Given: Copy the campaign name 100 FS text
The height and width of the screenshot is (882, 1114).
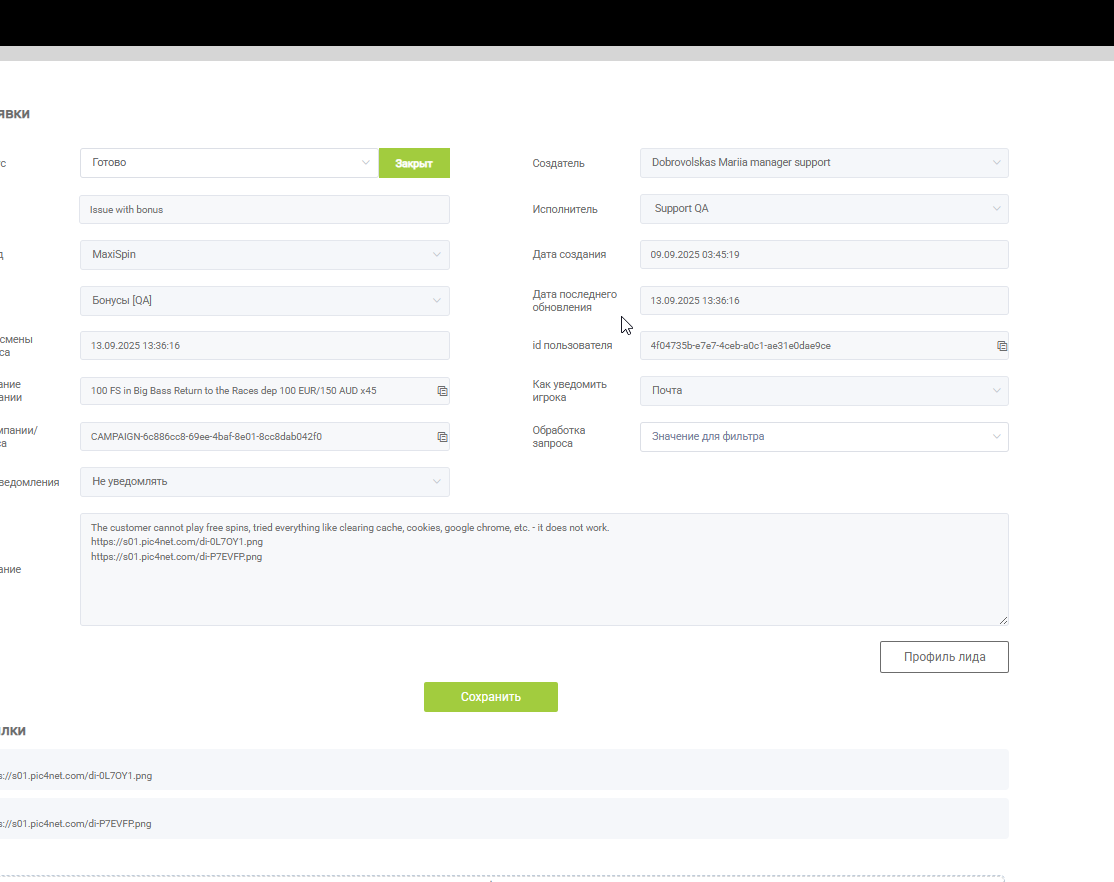Looking at the screenshot, I should pyautogui.click(x=442, y=391).
